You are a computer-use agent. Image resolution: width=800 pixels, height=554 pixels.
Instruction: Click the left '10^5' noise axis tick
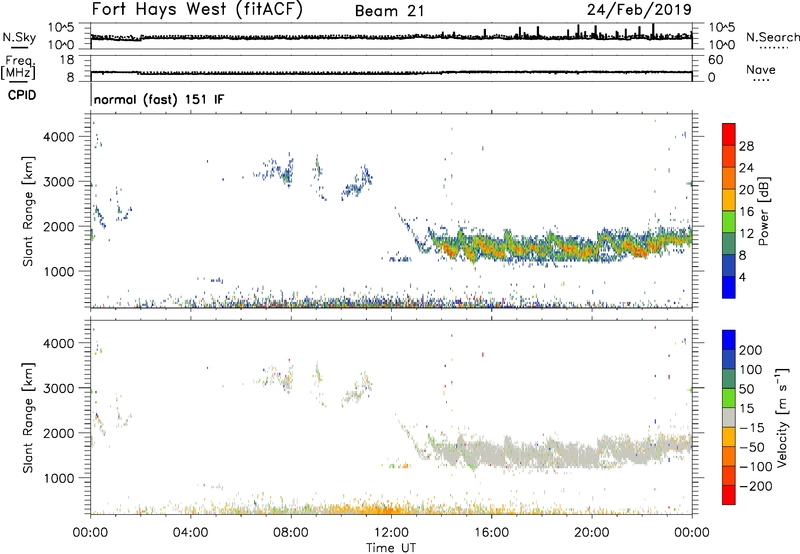[x=61, y=28]
